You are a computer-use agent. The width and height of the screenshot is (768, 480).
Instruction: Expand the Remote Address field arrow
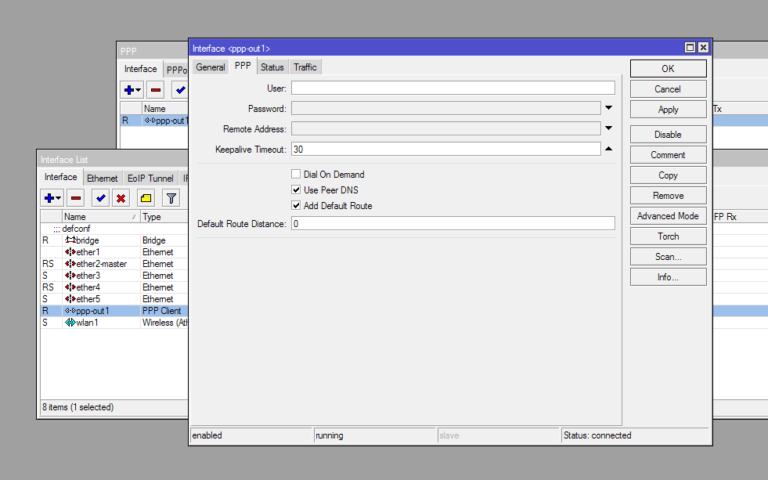coord(608,128)
